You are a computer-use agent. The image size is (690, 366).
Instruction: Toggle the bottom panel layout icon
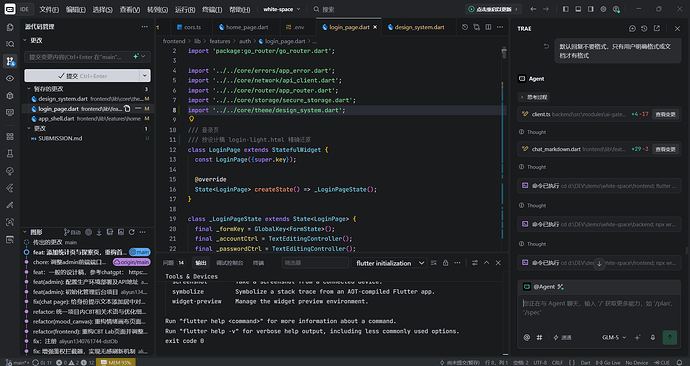coord(578,9)
